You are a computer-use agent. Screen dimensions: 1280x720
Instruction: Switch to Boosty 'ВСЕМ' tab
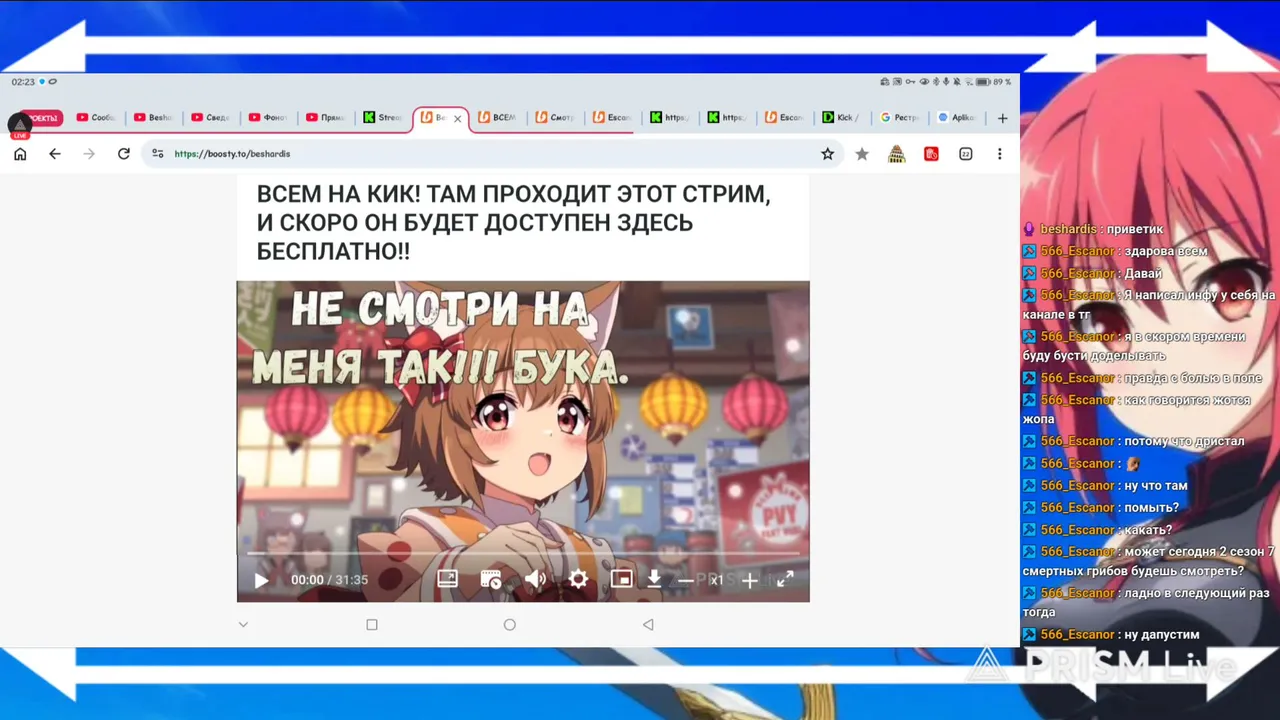tap(498, 118)
